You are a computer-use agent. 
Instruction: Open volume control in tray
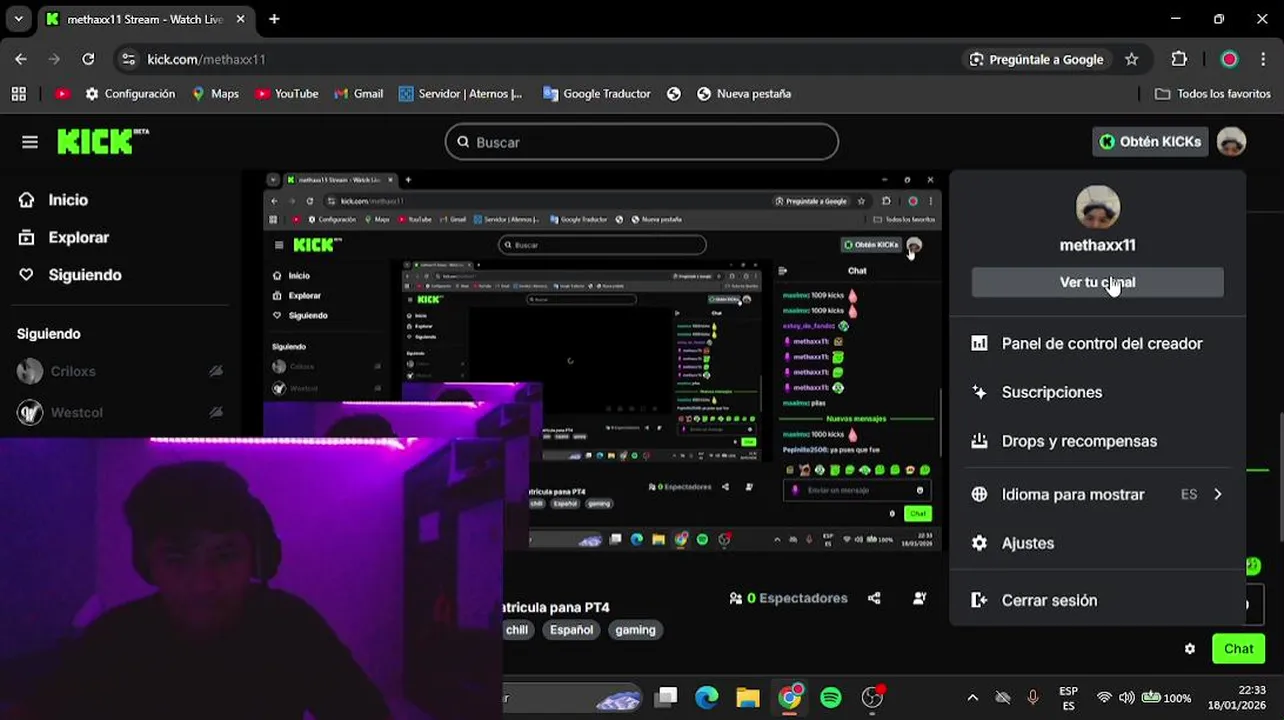point(1127,698)
